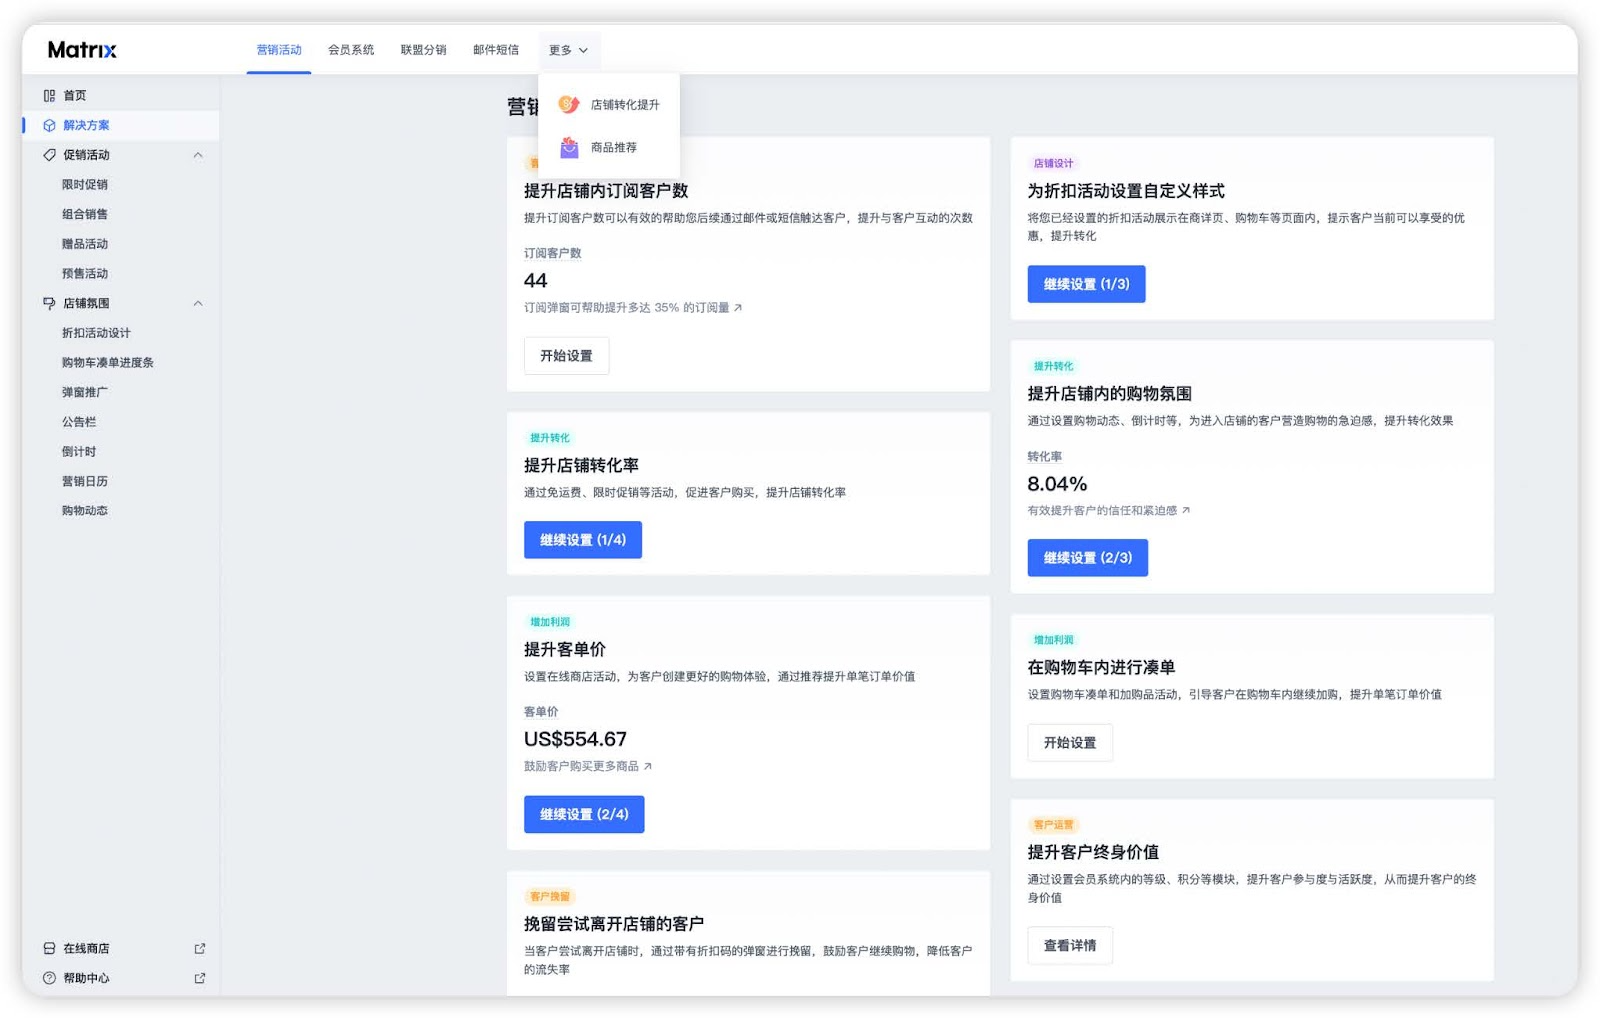Click the paint roller icon beside 店铺氛围

tap(49, 303)
